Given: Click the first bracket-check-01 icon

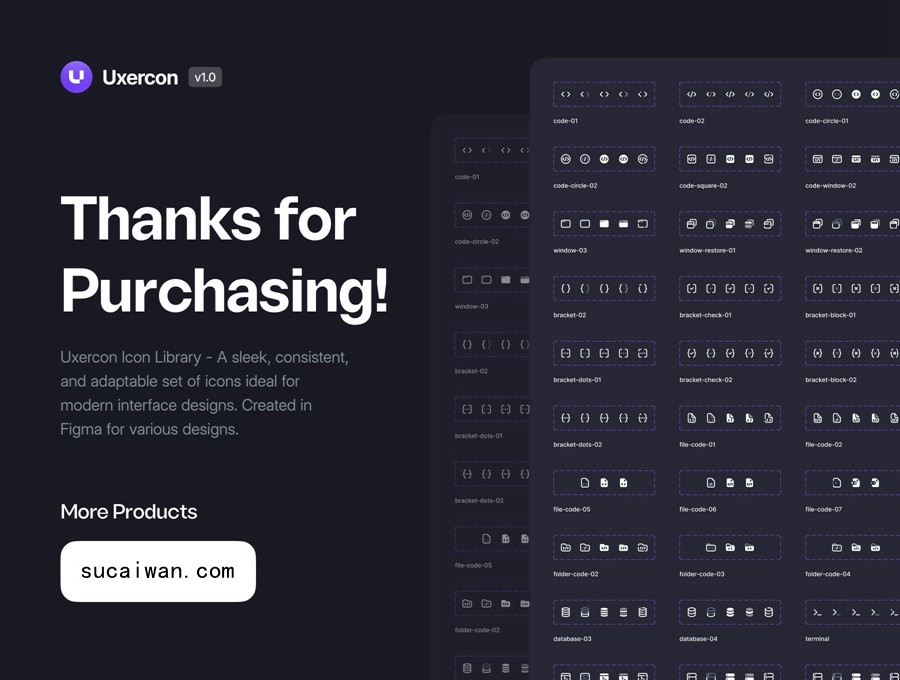Looking at the screenshot, I should (x=692, y=288).
